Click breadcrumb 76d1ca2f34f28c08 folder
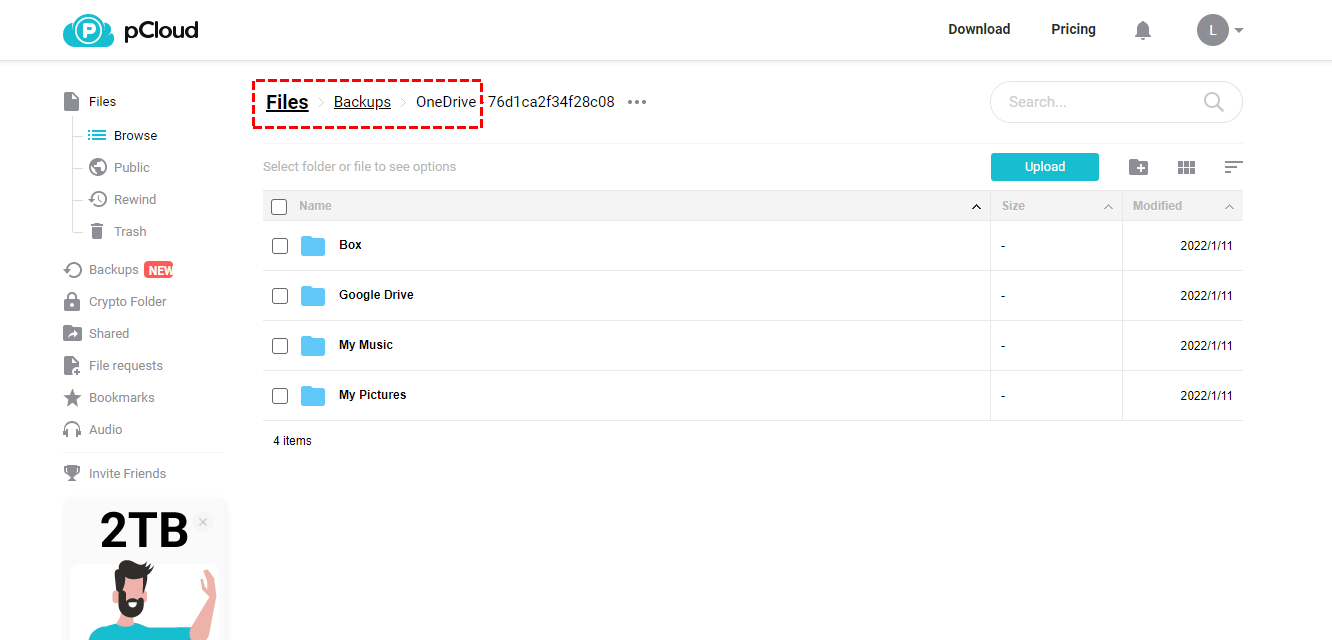The width and height of the screenshot is (1332, 640). pyautogui.click(x=551, y=102)
